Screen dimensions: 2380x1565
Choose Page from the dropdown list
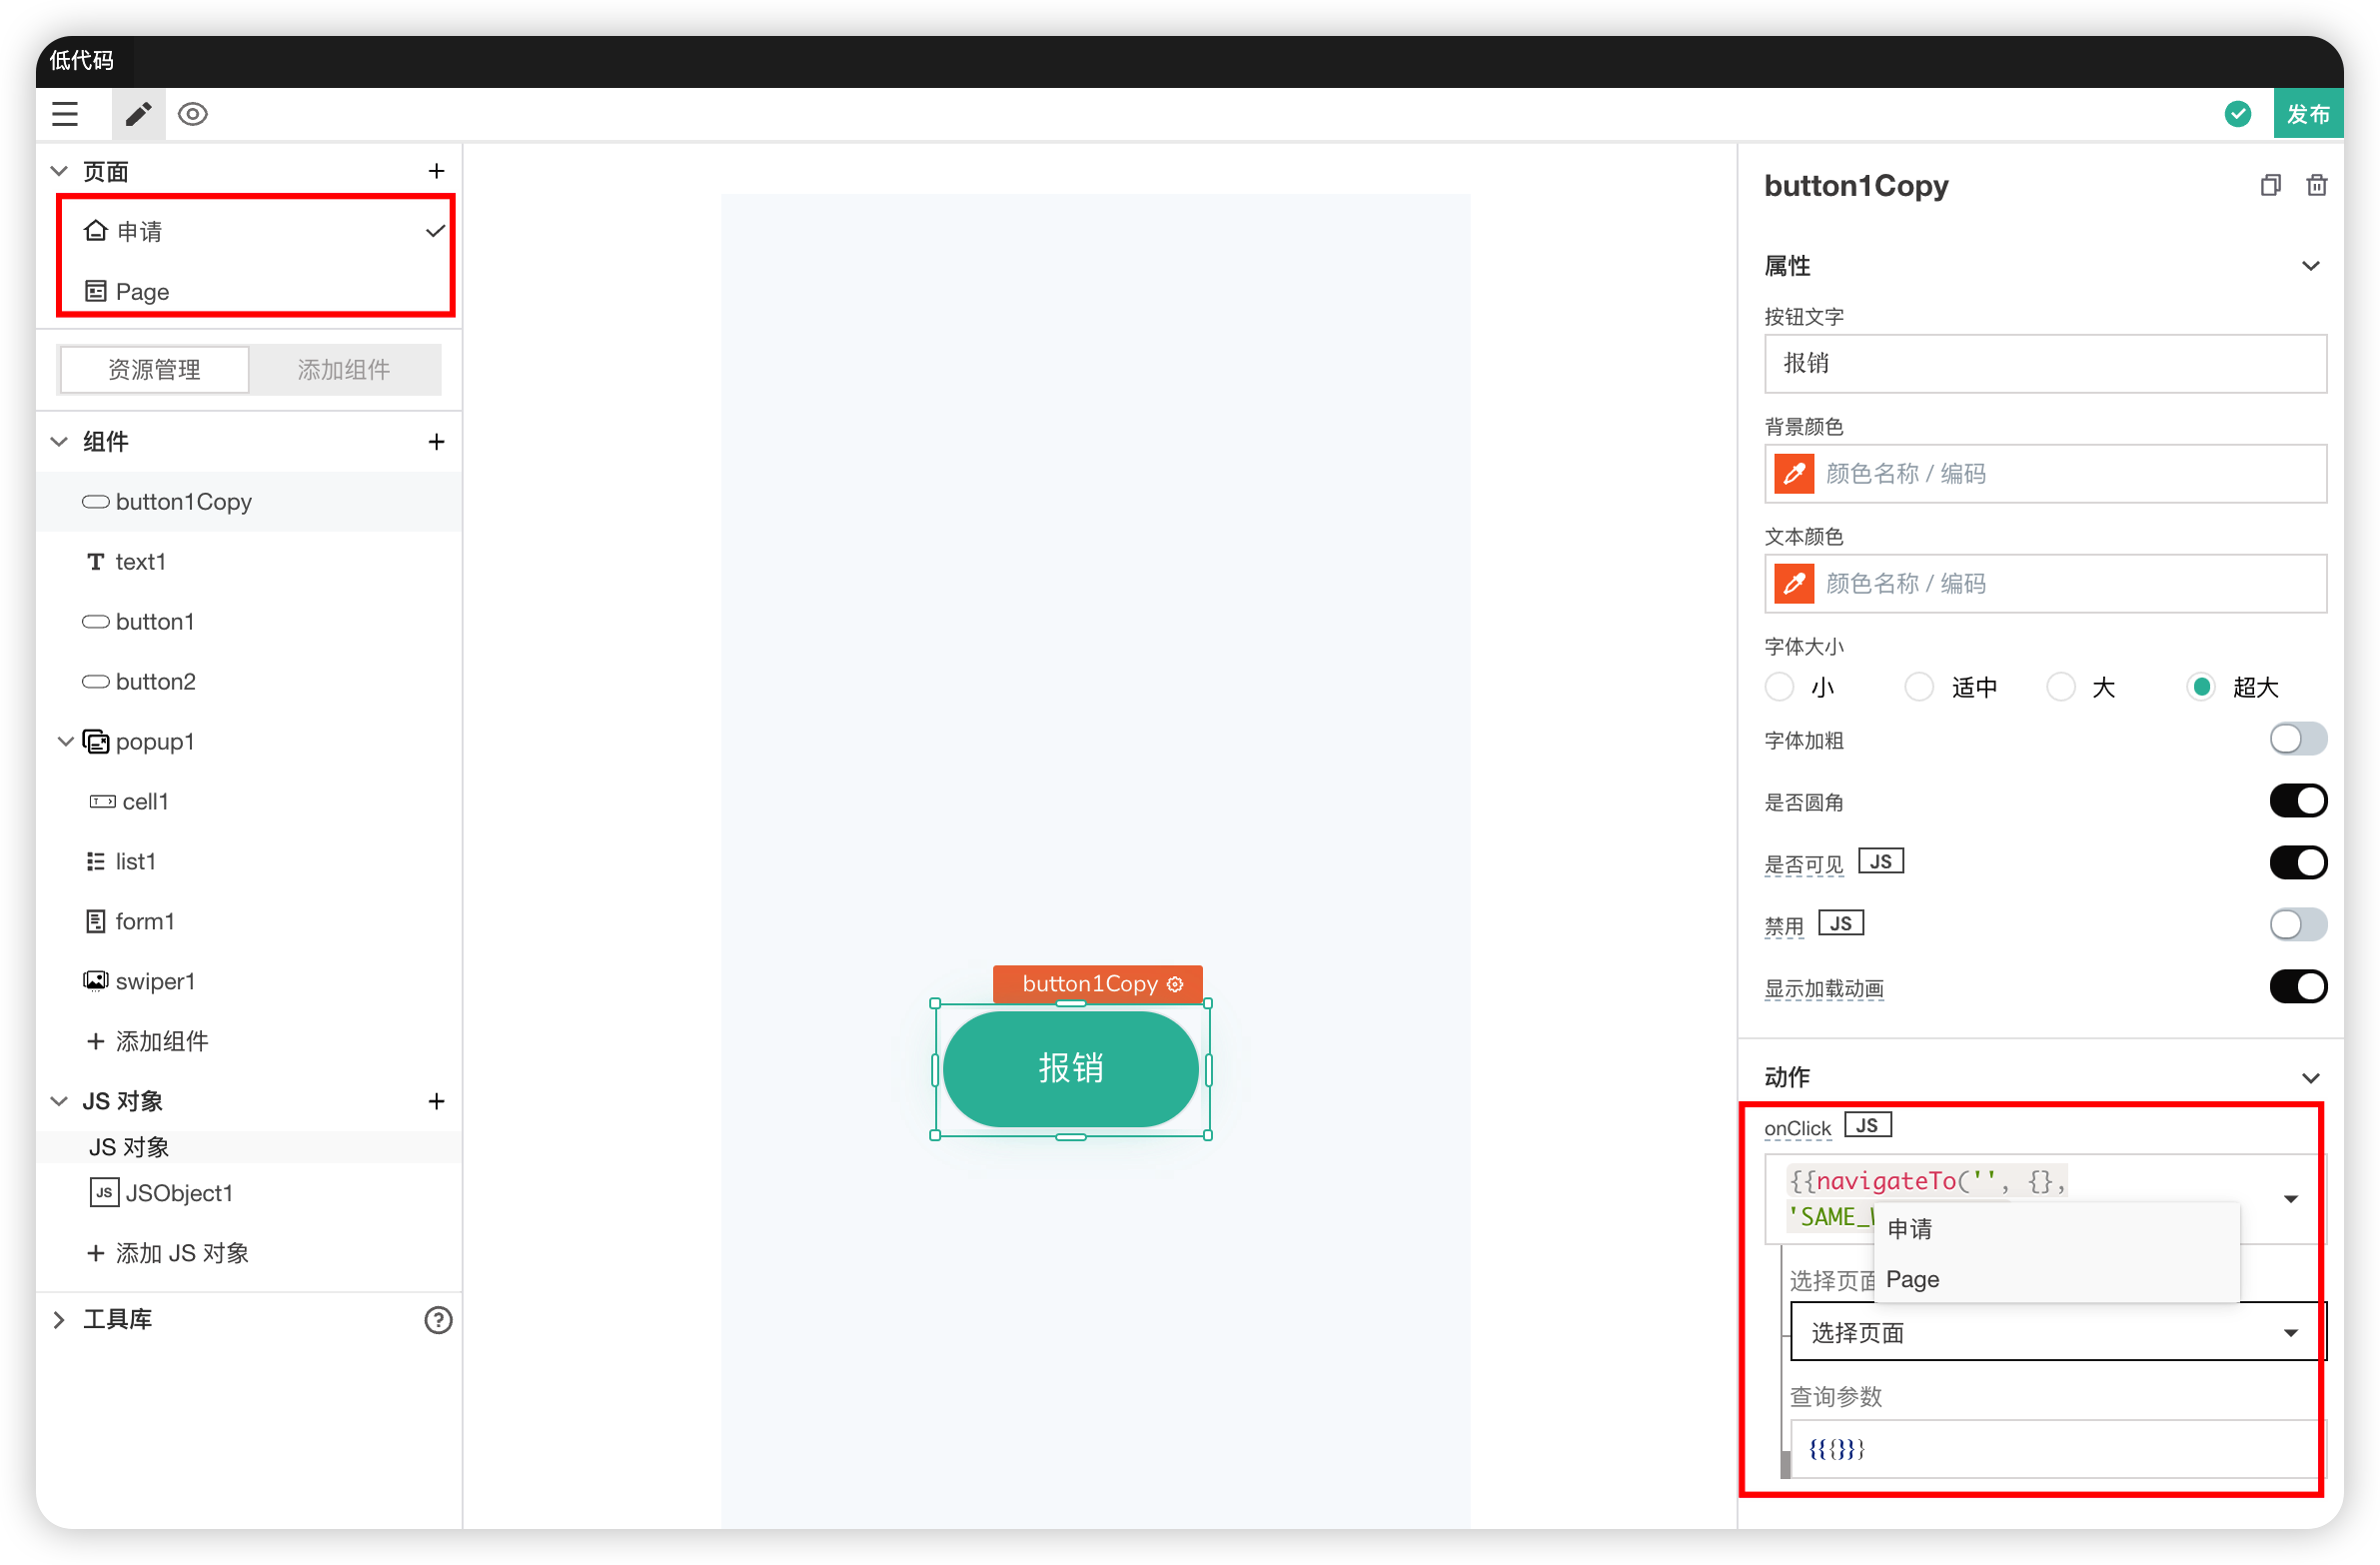coord(1912,1279)
